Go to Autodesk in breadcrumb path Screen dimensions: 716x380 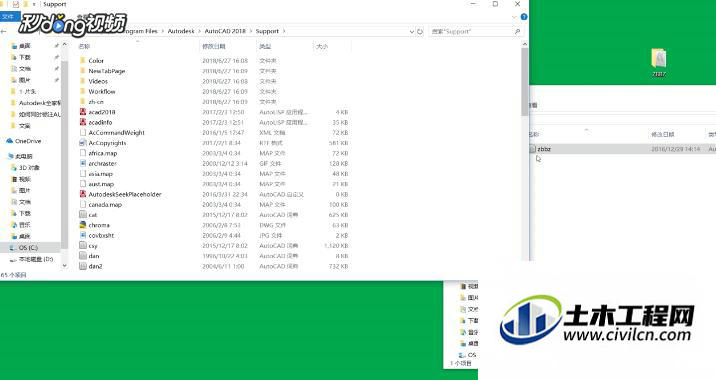pyautogui.click(x=181, y=31)
